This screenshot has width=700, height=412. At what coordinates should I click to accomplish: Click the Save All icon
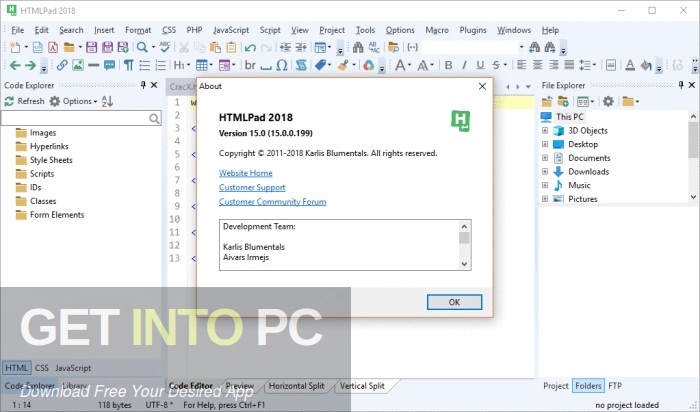107,47
